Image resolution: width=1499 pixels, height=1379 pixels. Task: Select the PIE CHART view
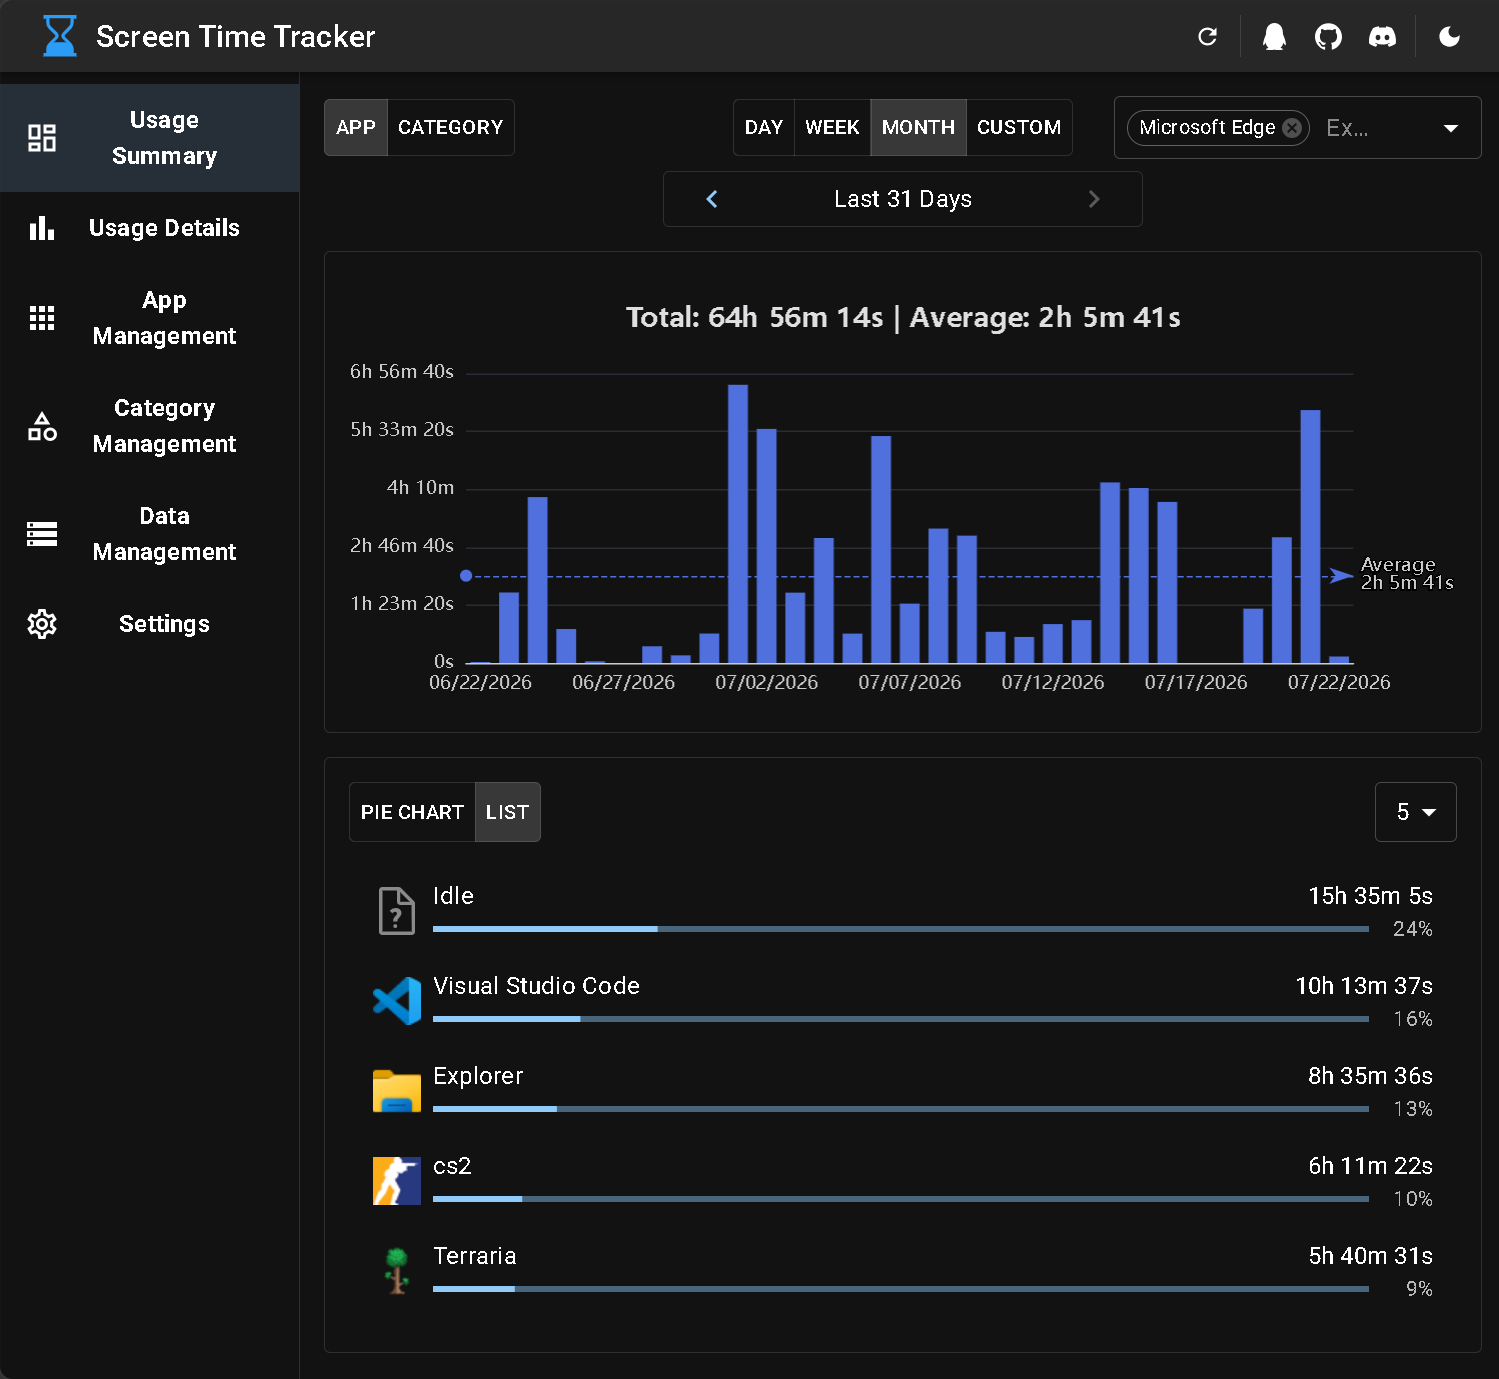coord(412,812)
